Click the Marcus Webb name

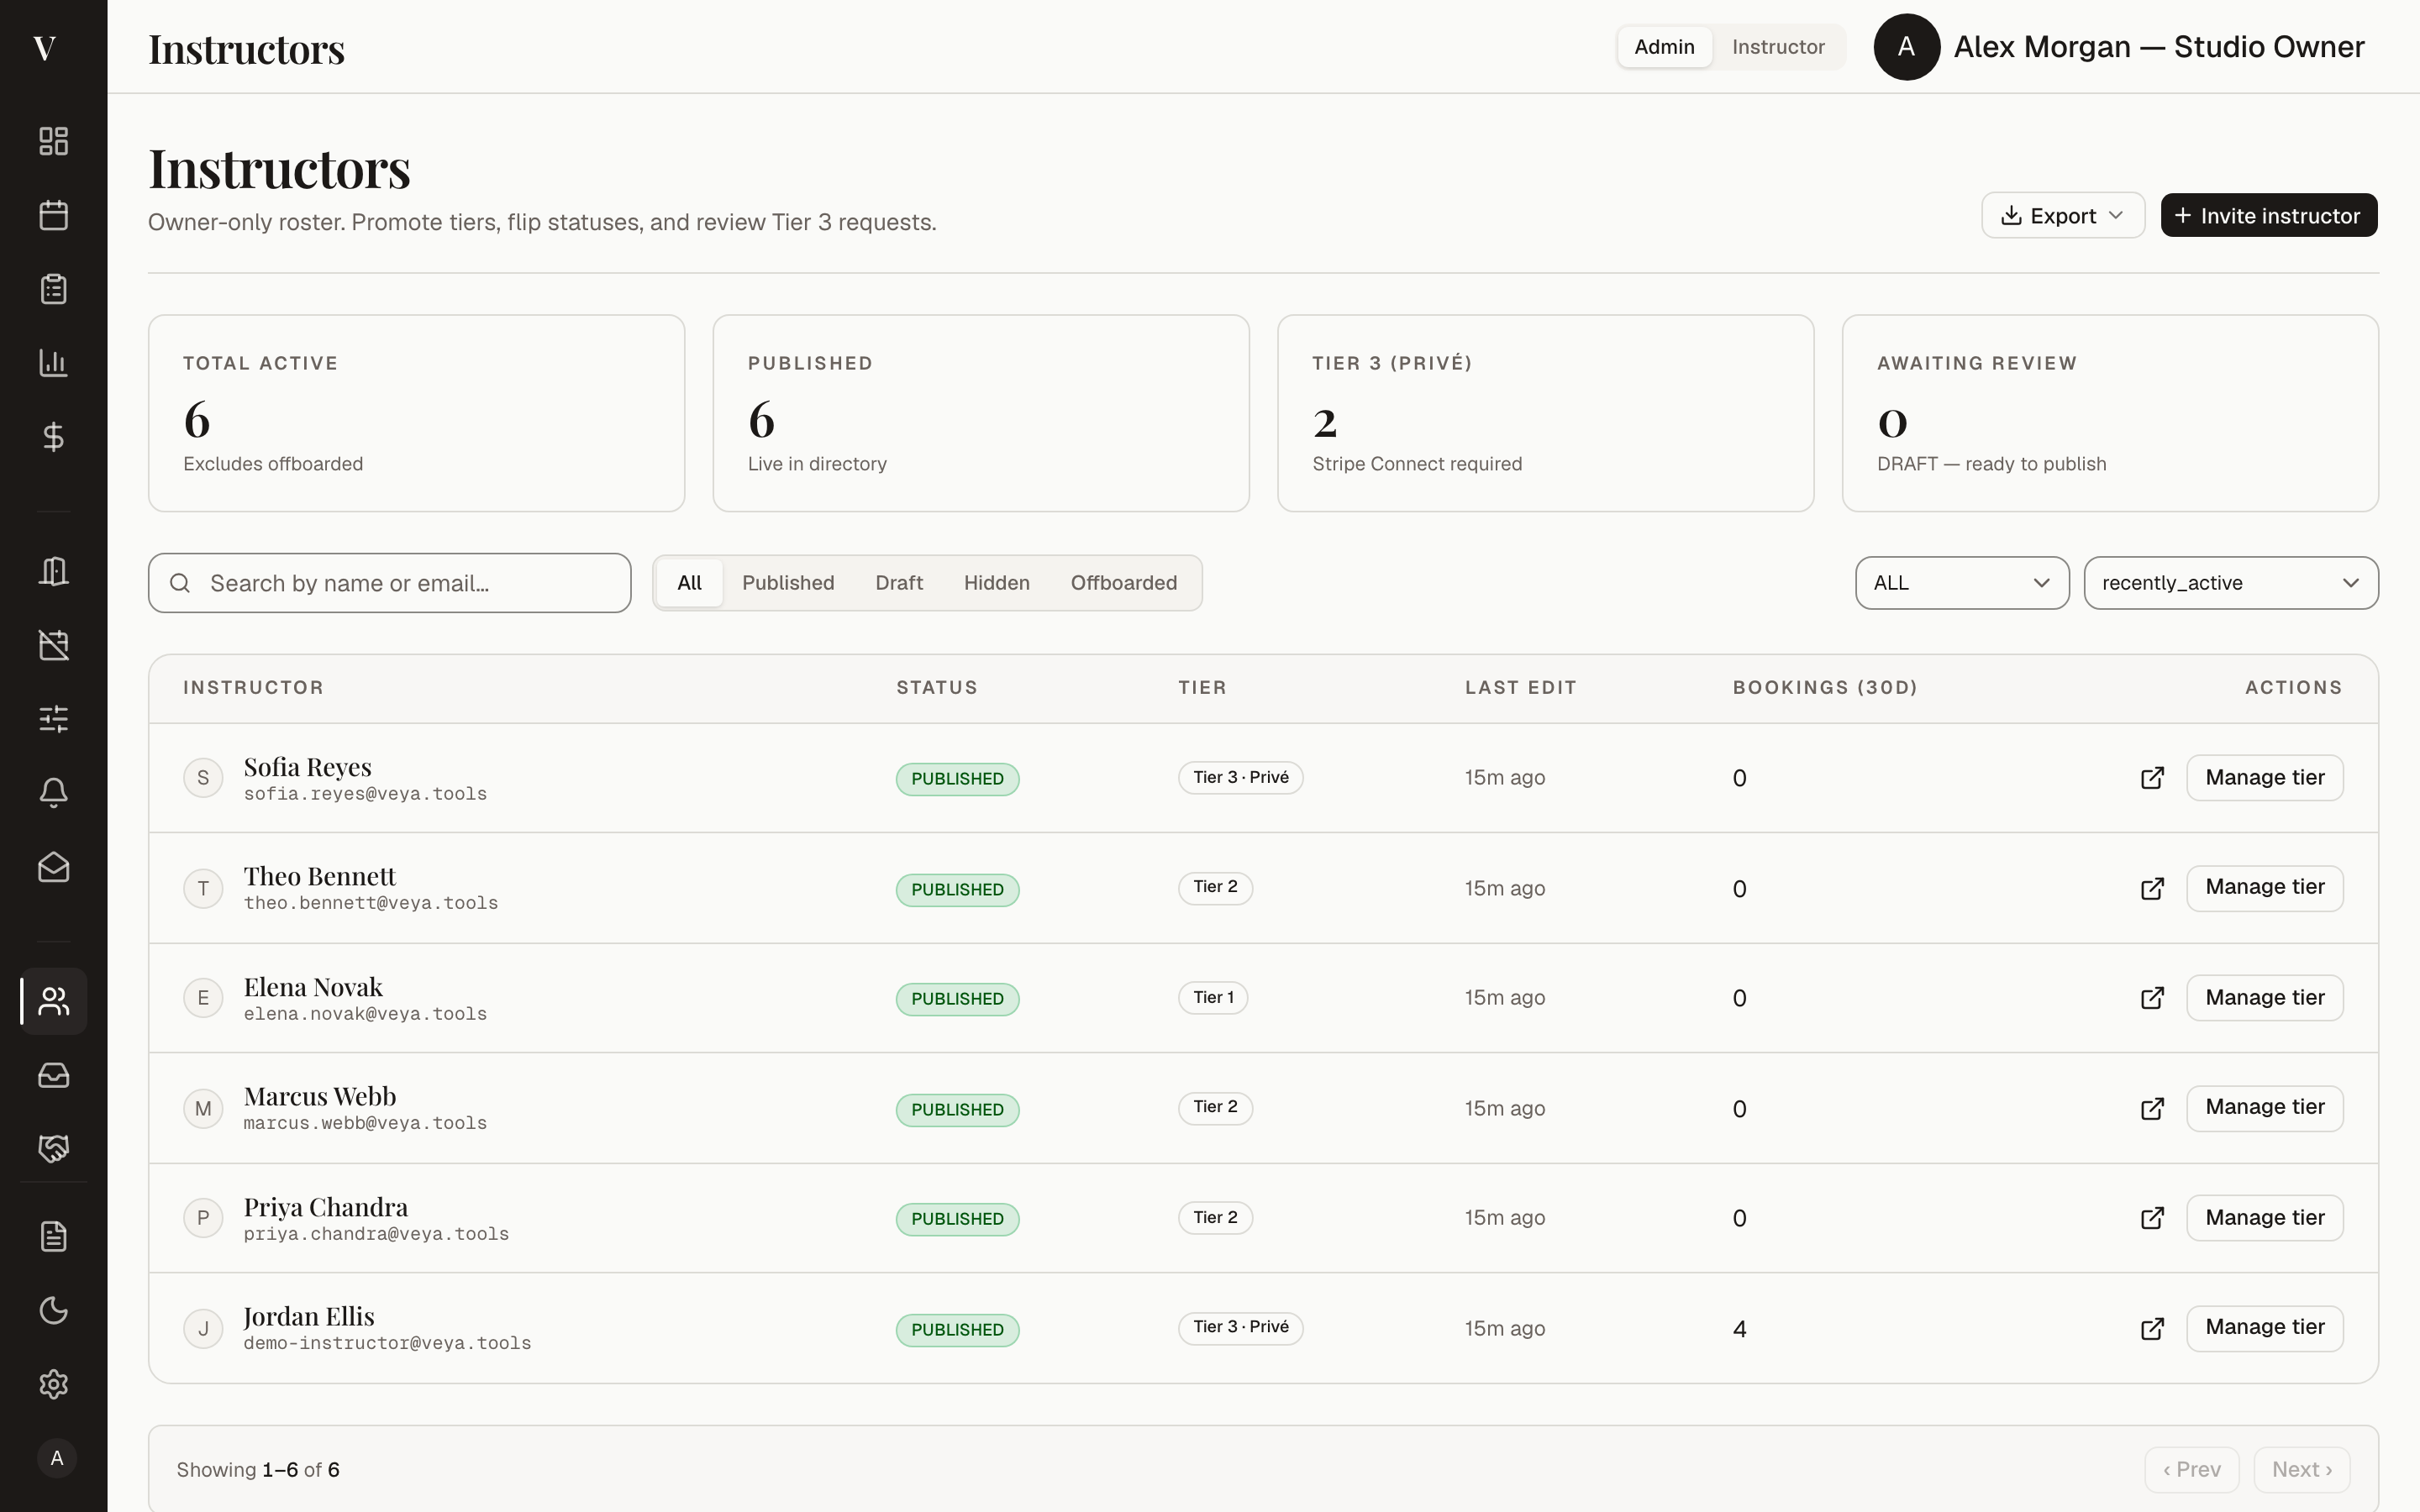pyautogui.click(x=320, y=1097)
